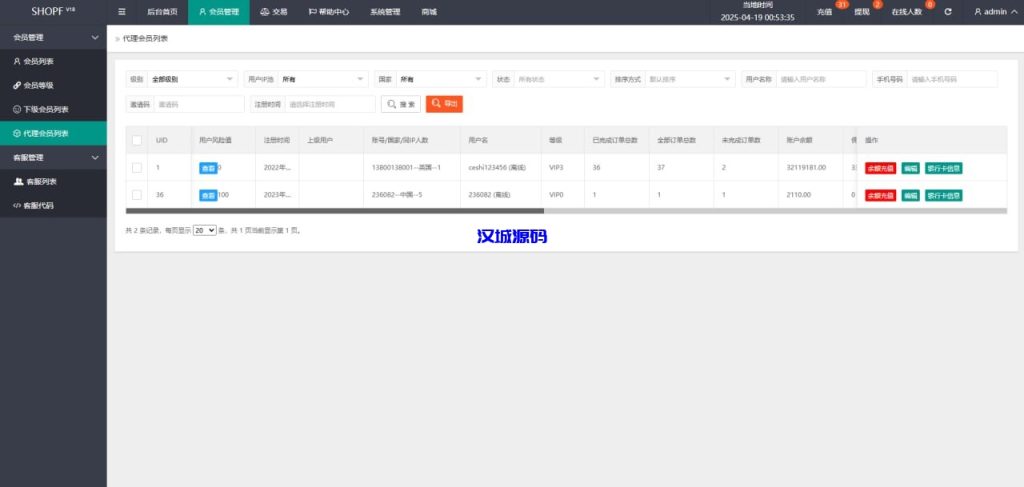Open the 排序方式 dropdown

point(690,79)
